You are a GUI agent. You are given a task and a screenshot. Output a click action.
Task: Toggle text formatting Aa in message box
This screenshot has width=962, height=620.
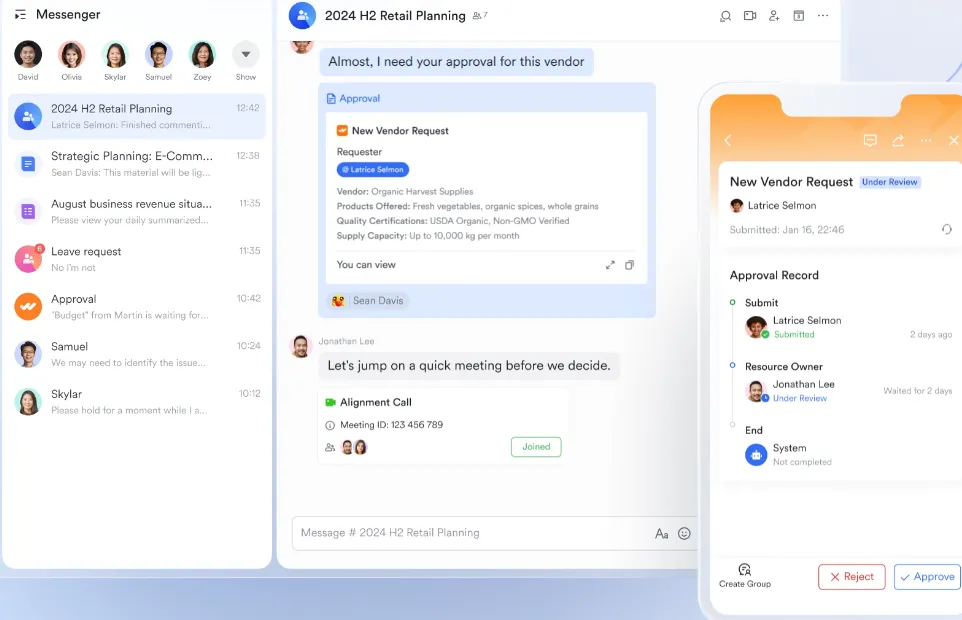point(661,534)
